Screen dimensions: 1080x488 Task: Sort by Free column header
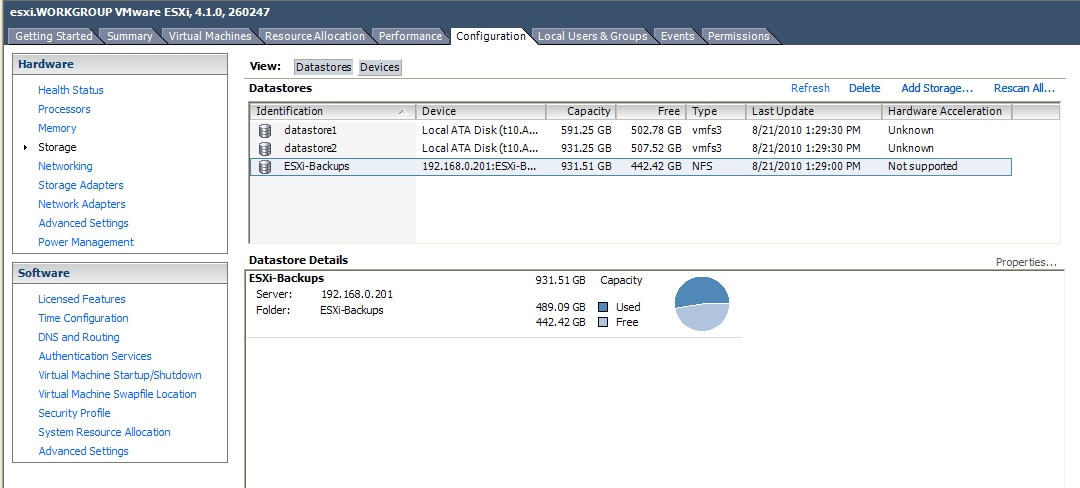651,112
